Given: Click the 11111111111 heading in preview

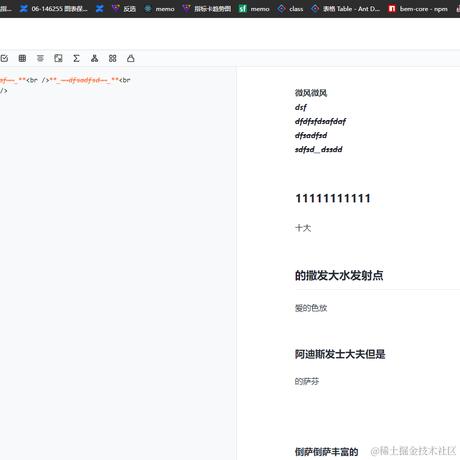Looking at the screenshot, I should (x=333, y=198).
